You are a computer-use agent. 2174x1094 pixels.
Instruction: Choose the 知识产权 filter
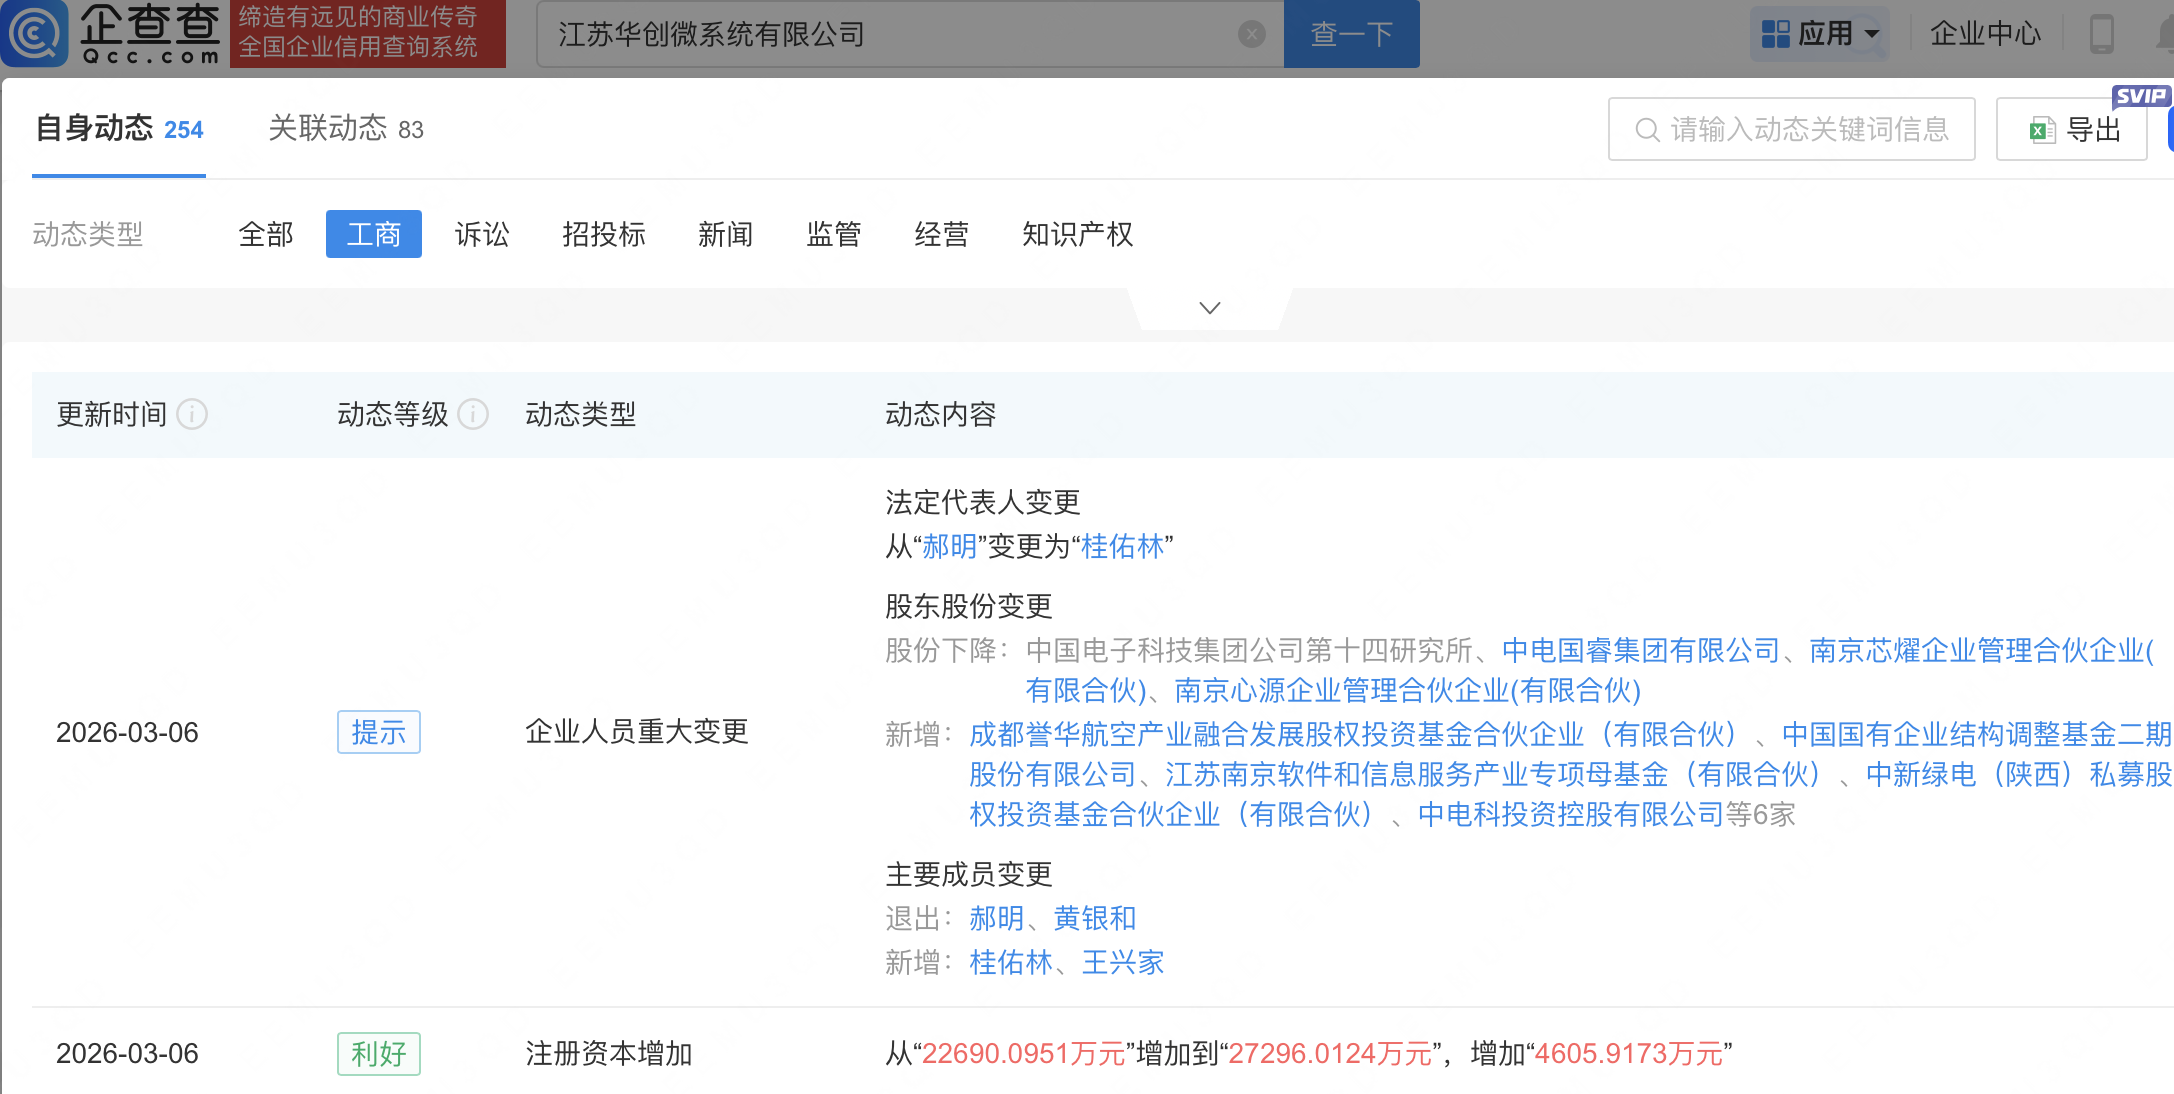1077,234
